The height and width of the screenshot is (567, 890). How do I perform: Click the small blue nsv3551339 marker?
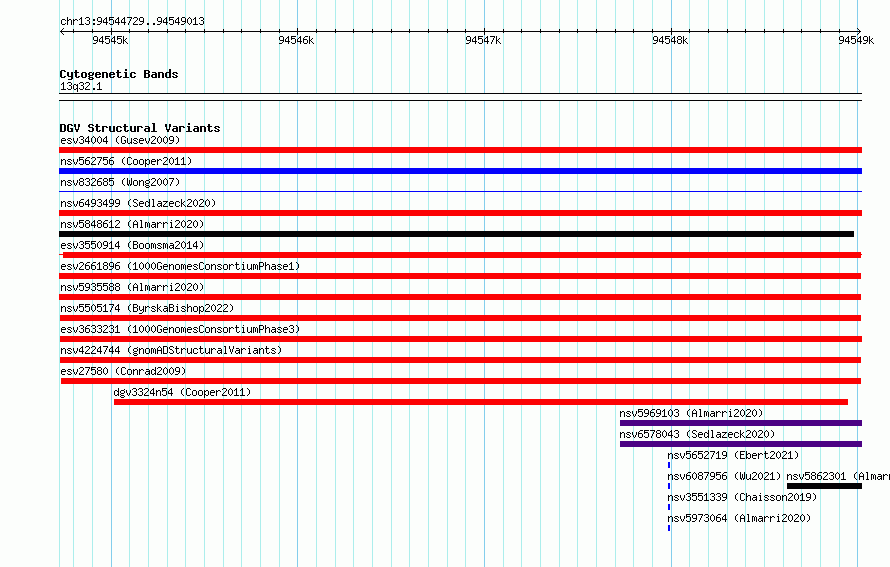pyautogui.click(x=669, y=507)
